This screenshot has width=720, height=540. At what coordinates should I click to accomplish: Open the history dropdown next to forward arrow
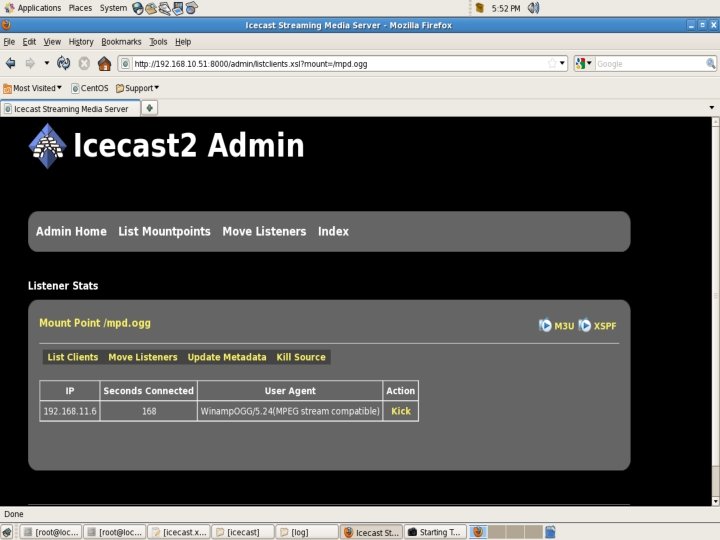[x=46, y=63]
